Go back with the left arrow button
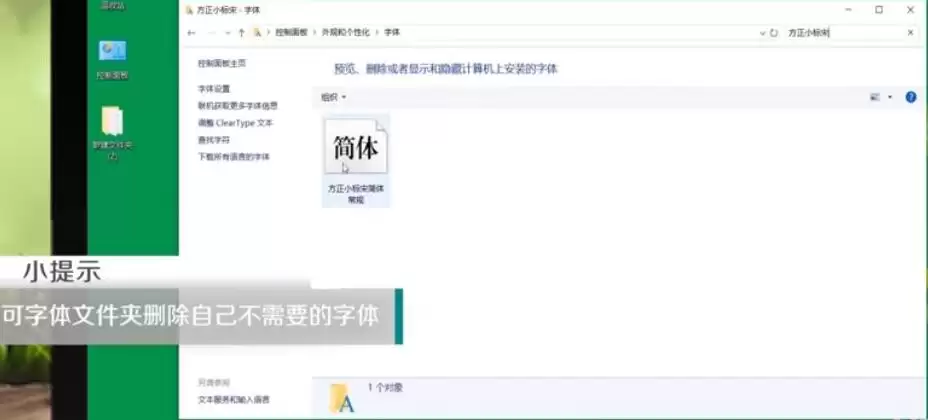928x420 pixels. point(191,33)
